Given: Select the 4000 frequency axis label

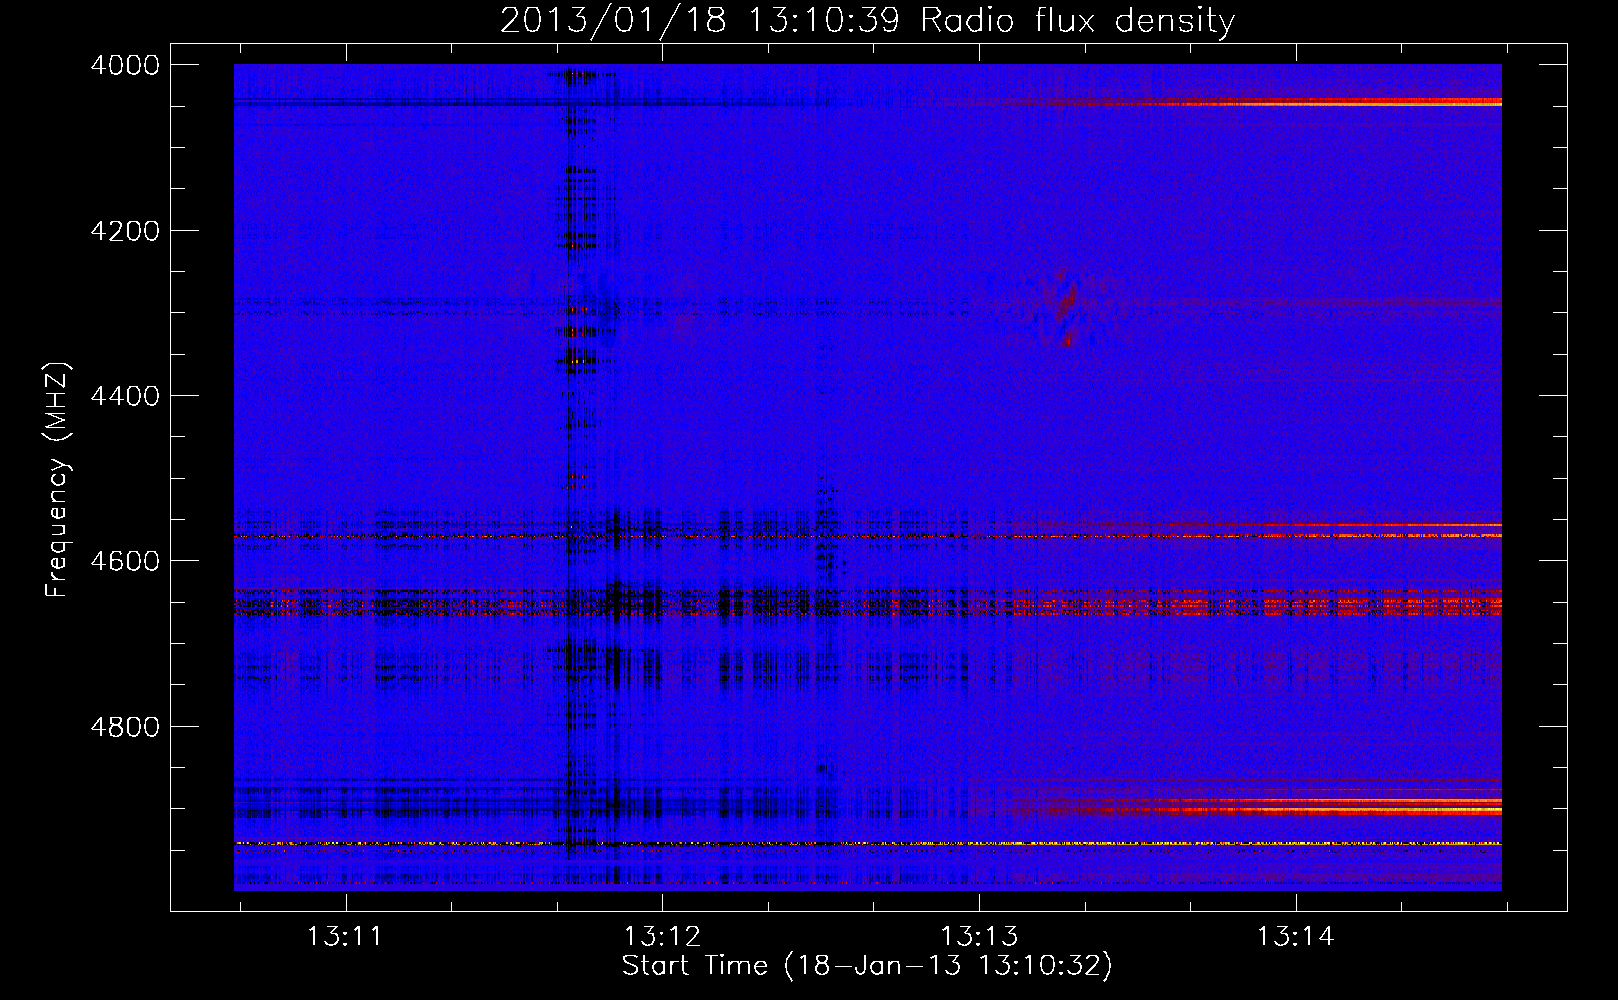Looking at the screenshot, I should (125, 65).
